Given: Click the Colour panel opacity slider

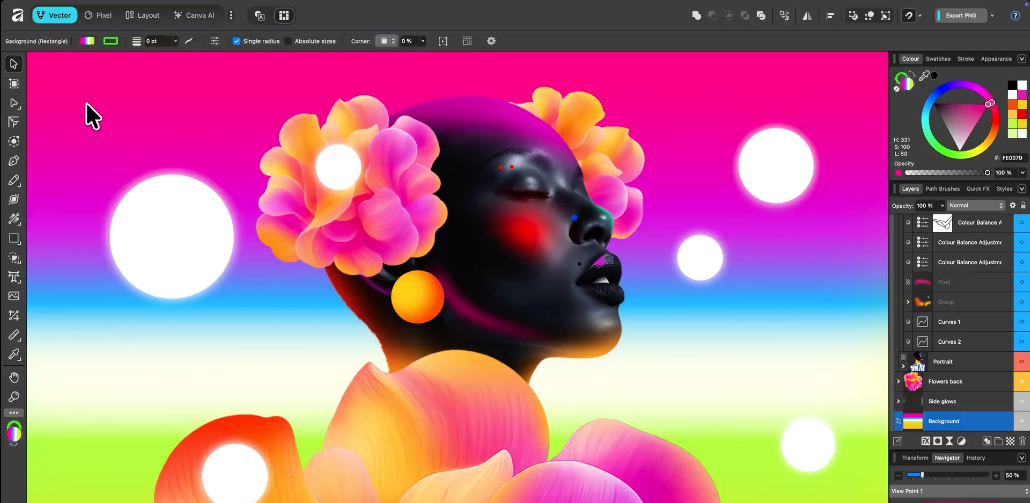Looking at the screenshot, I should point(947,173).
